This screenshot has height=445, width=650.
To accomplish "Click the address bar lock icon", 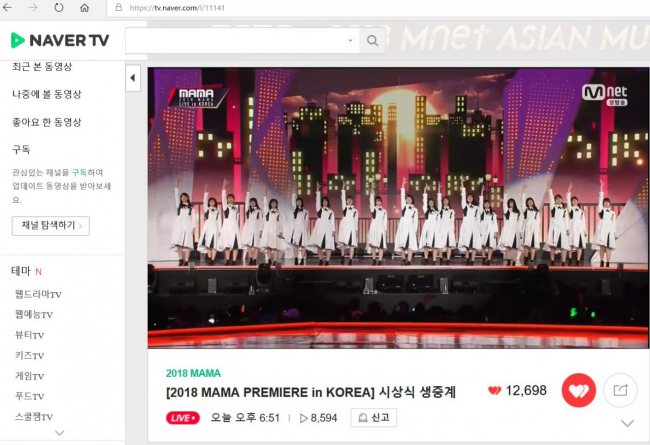I will coord(119,7).
